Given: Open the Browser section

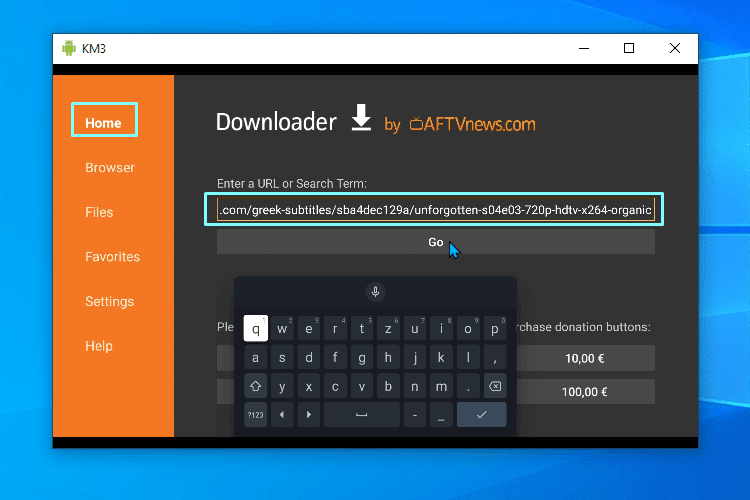Looking at the screenshot, I should 110,167.
